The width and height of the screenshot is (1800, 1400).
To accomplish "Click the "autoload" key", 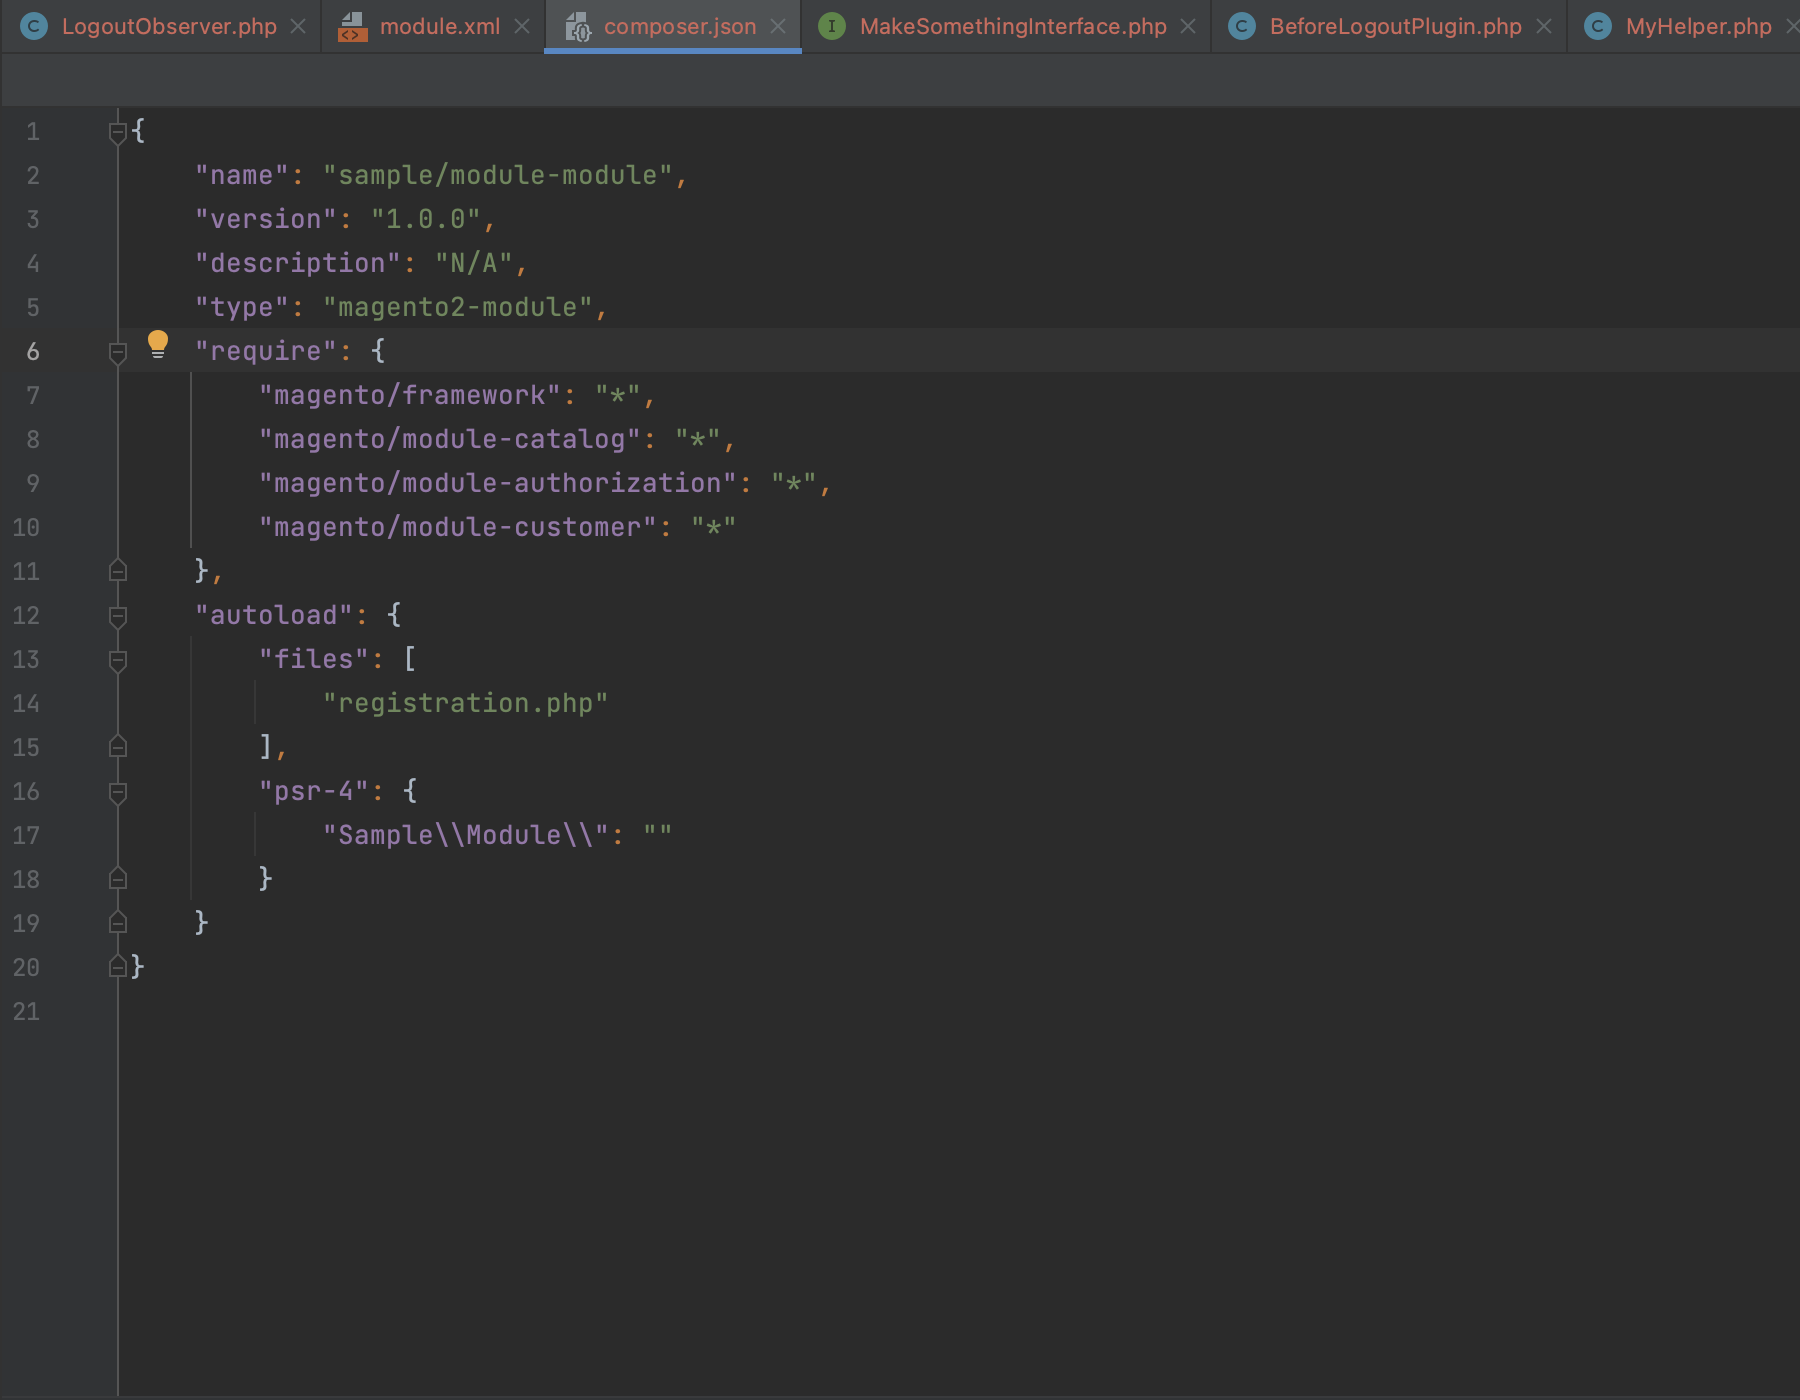I will (274, 616).
